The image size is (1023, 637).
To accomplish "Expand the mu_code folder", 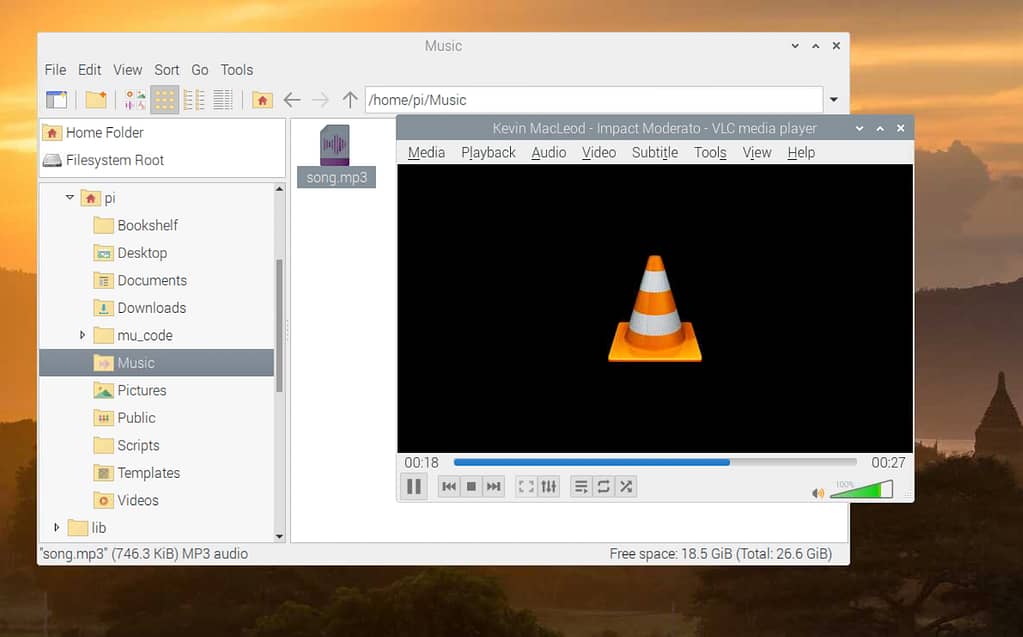I will tap(82, 335).
